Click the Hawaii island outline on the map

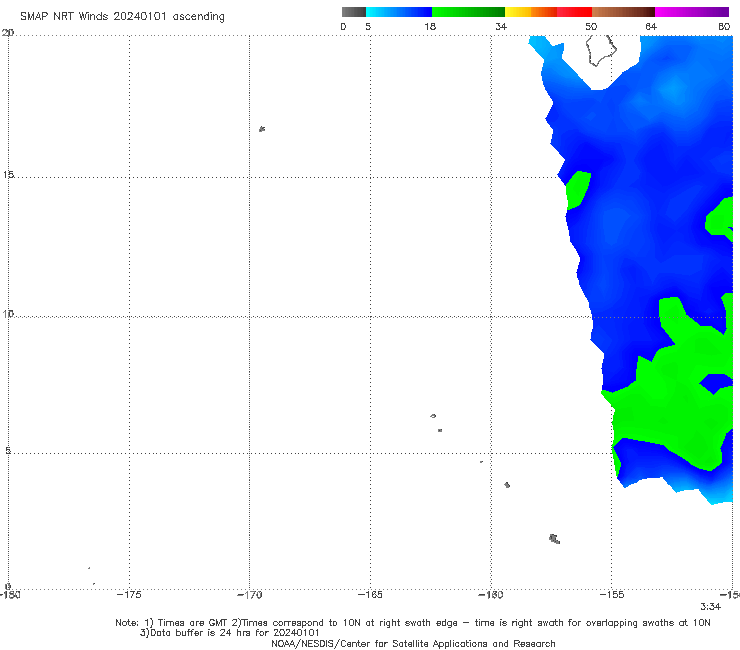click(x=601, y=51)
